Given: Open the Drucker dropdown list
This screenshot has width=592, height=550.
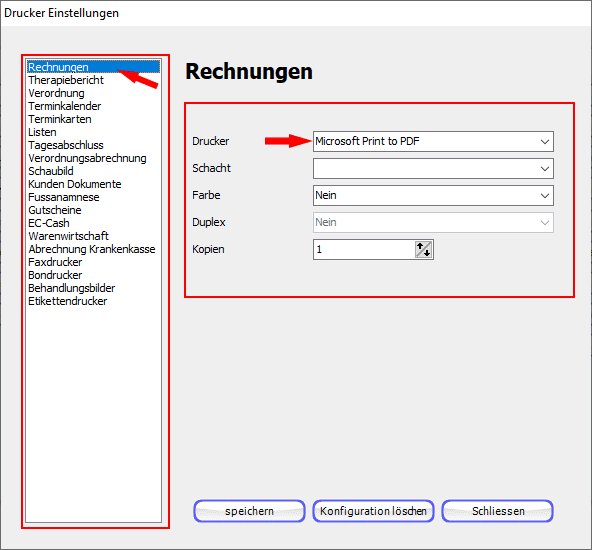Looking at the screenshot, I should [433, 142].
